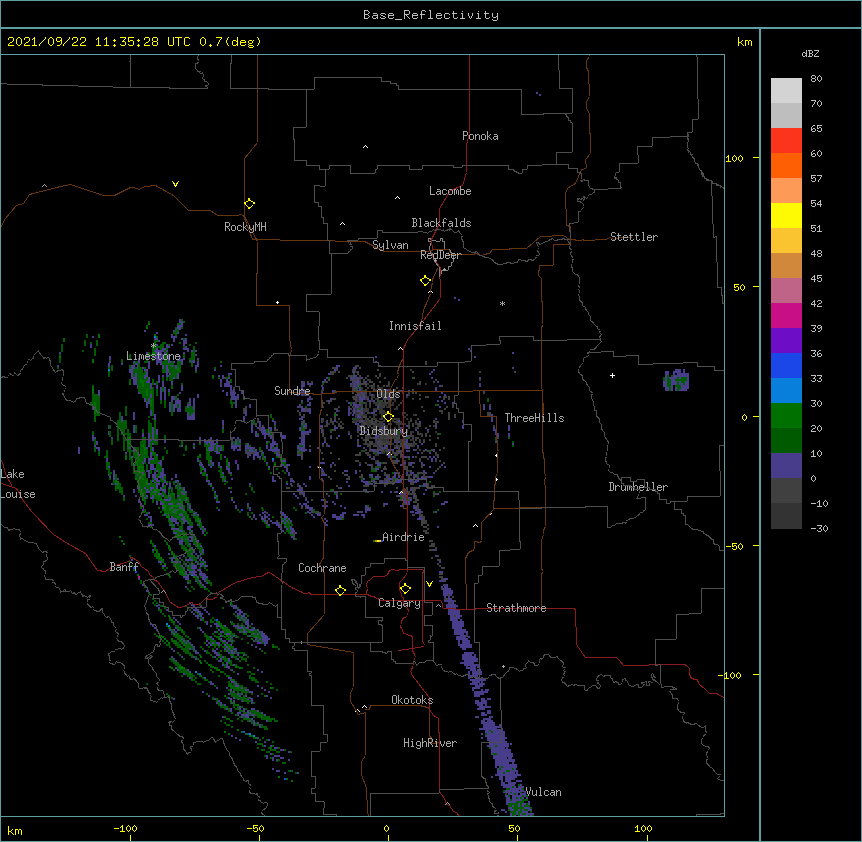Click the Didsbury label

point(383,431)
